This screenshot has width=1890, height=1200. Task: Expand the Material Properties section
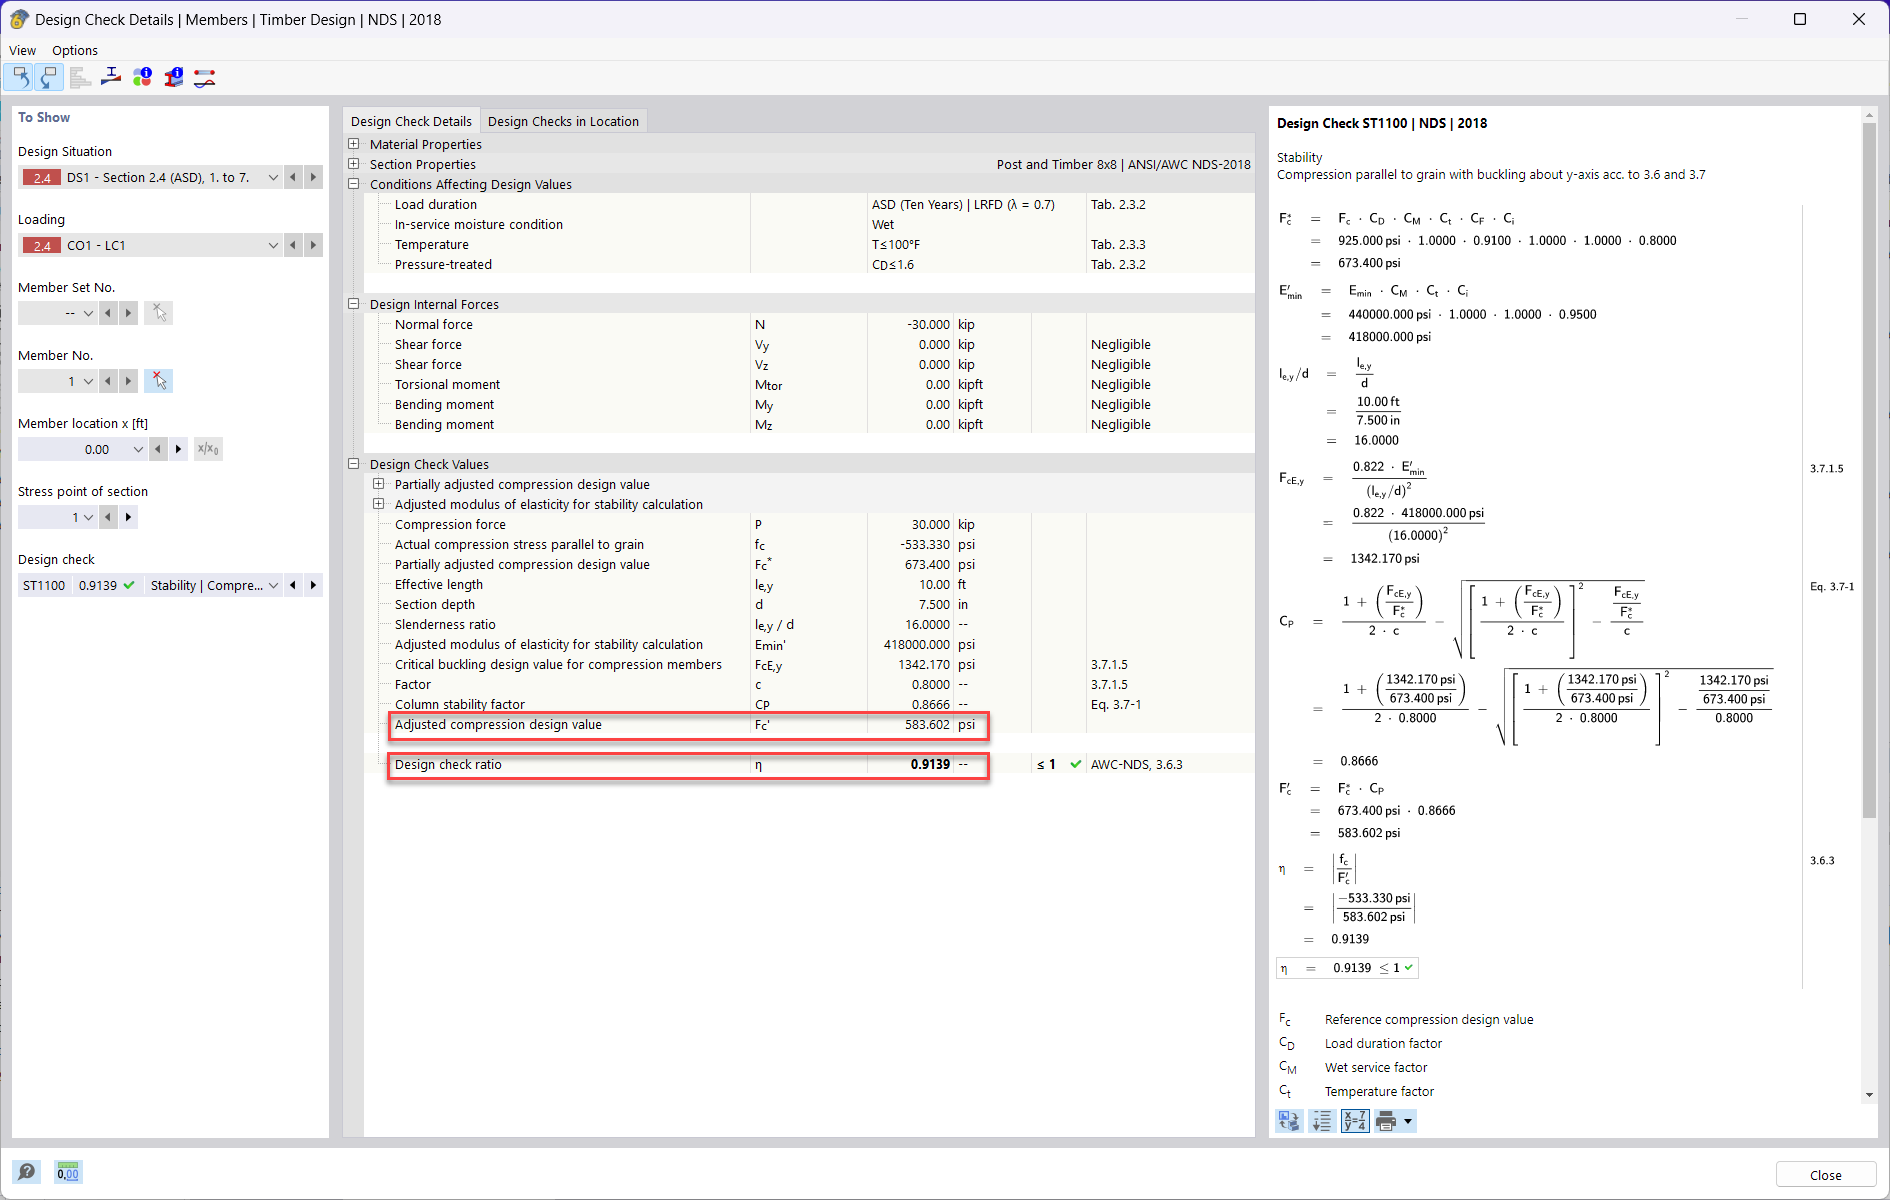354,143
